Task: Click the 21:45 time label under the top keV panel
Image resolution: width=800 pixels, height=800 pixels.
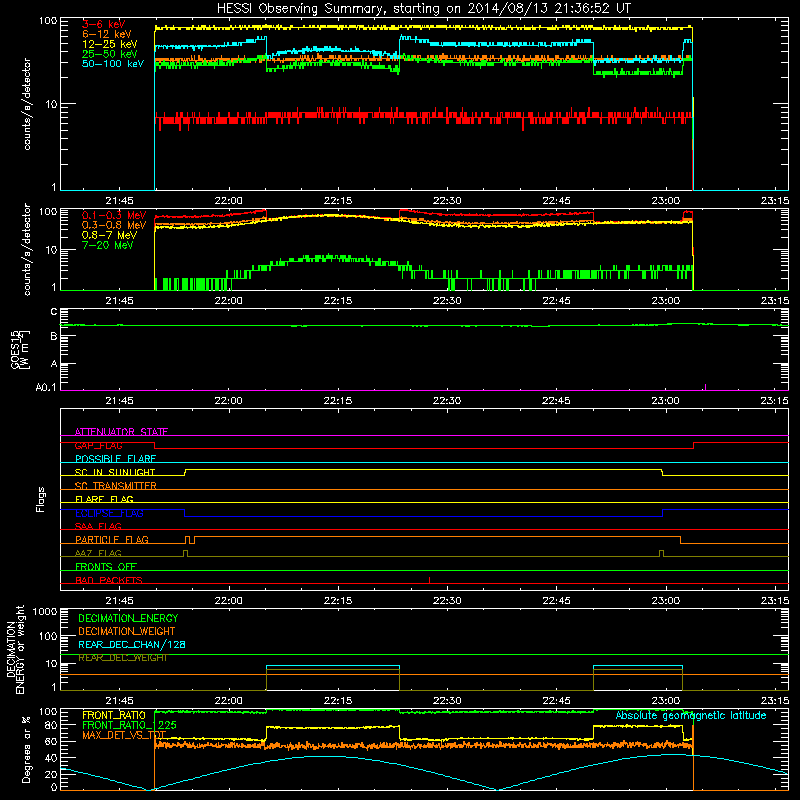Action: (x=119, y=201)
